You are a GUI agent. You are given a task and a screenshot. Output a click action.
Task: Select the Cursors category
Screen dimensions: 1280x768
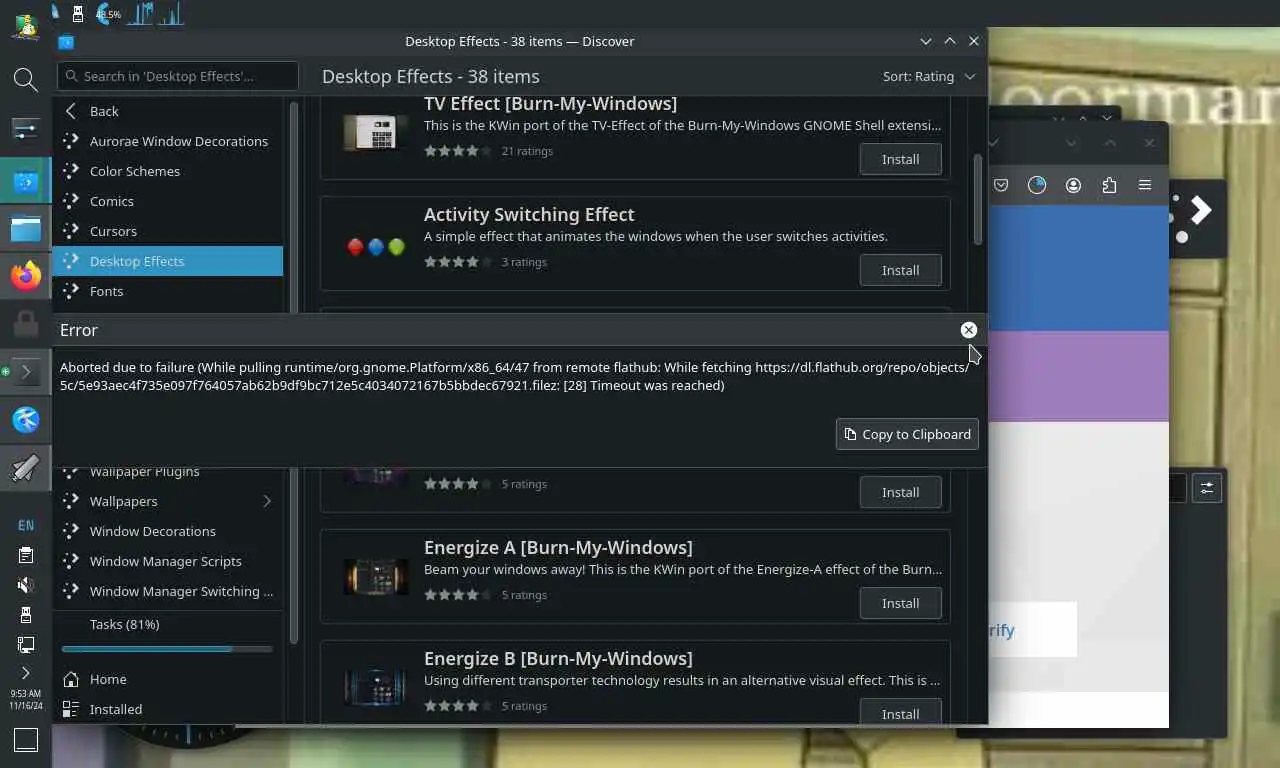(x=167, y=231)
